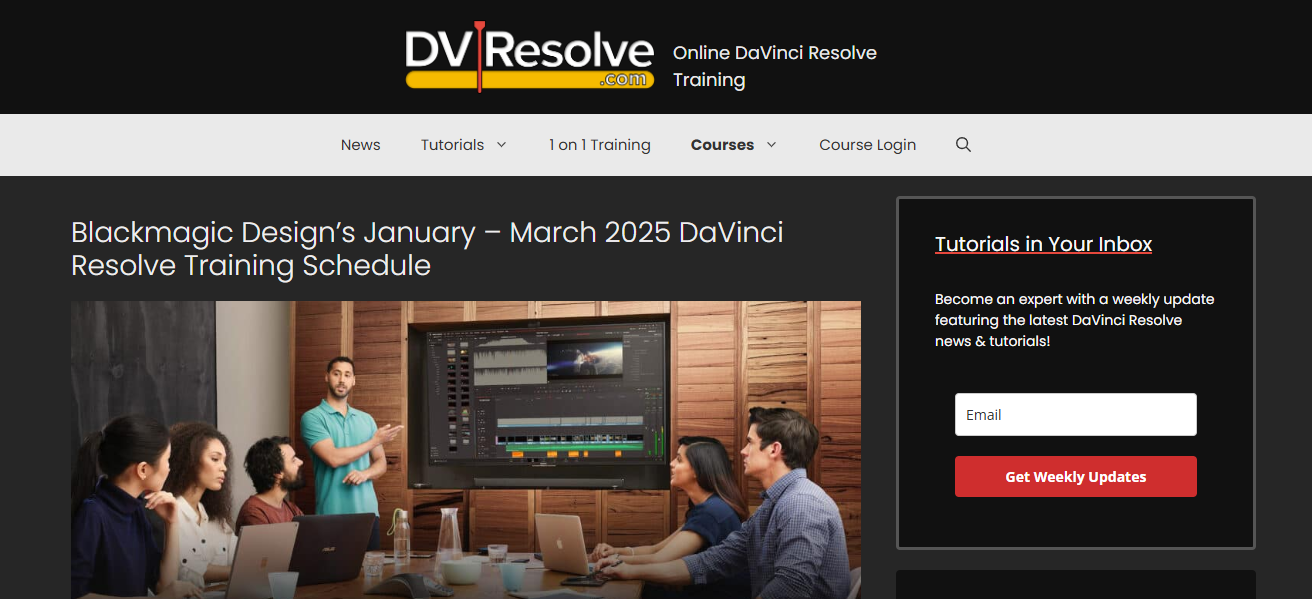Go to 1 on 1 Training
This screenshot has height=599, width=1312.
(x=599, y=145)
